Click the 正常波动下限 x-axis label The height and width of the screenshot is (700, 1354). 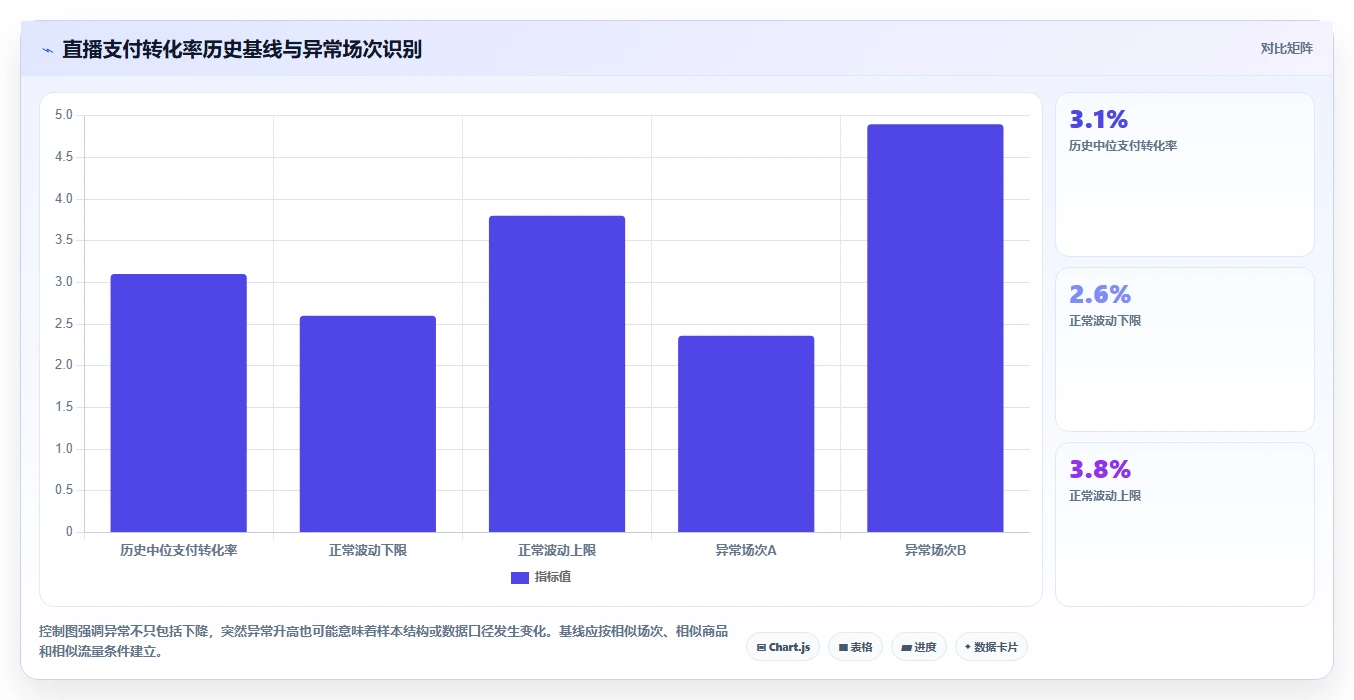tap(367, 550)
